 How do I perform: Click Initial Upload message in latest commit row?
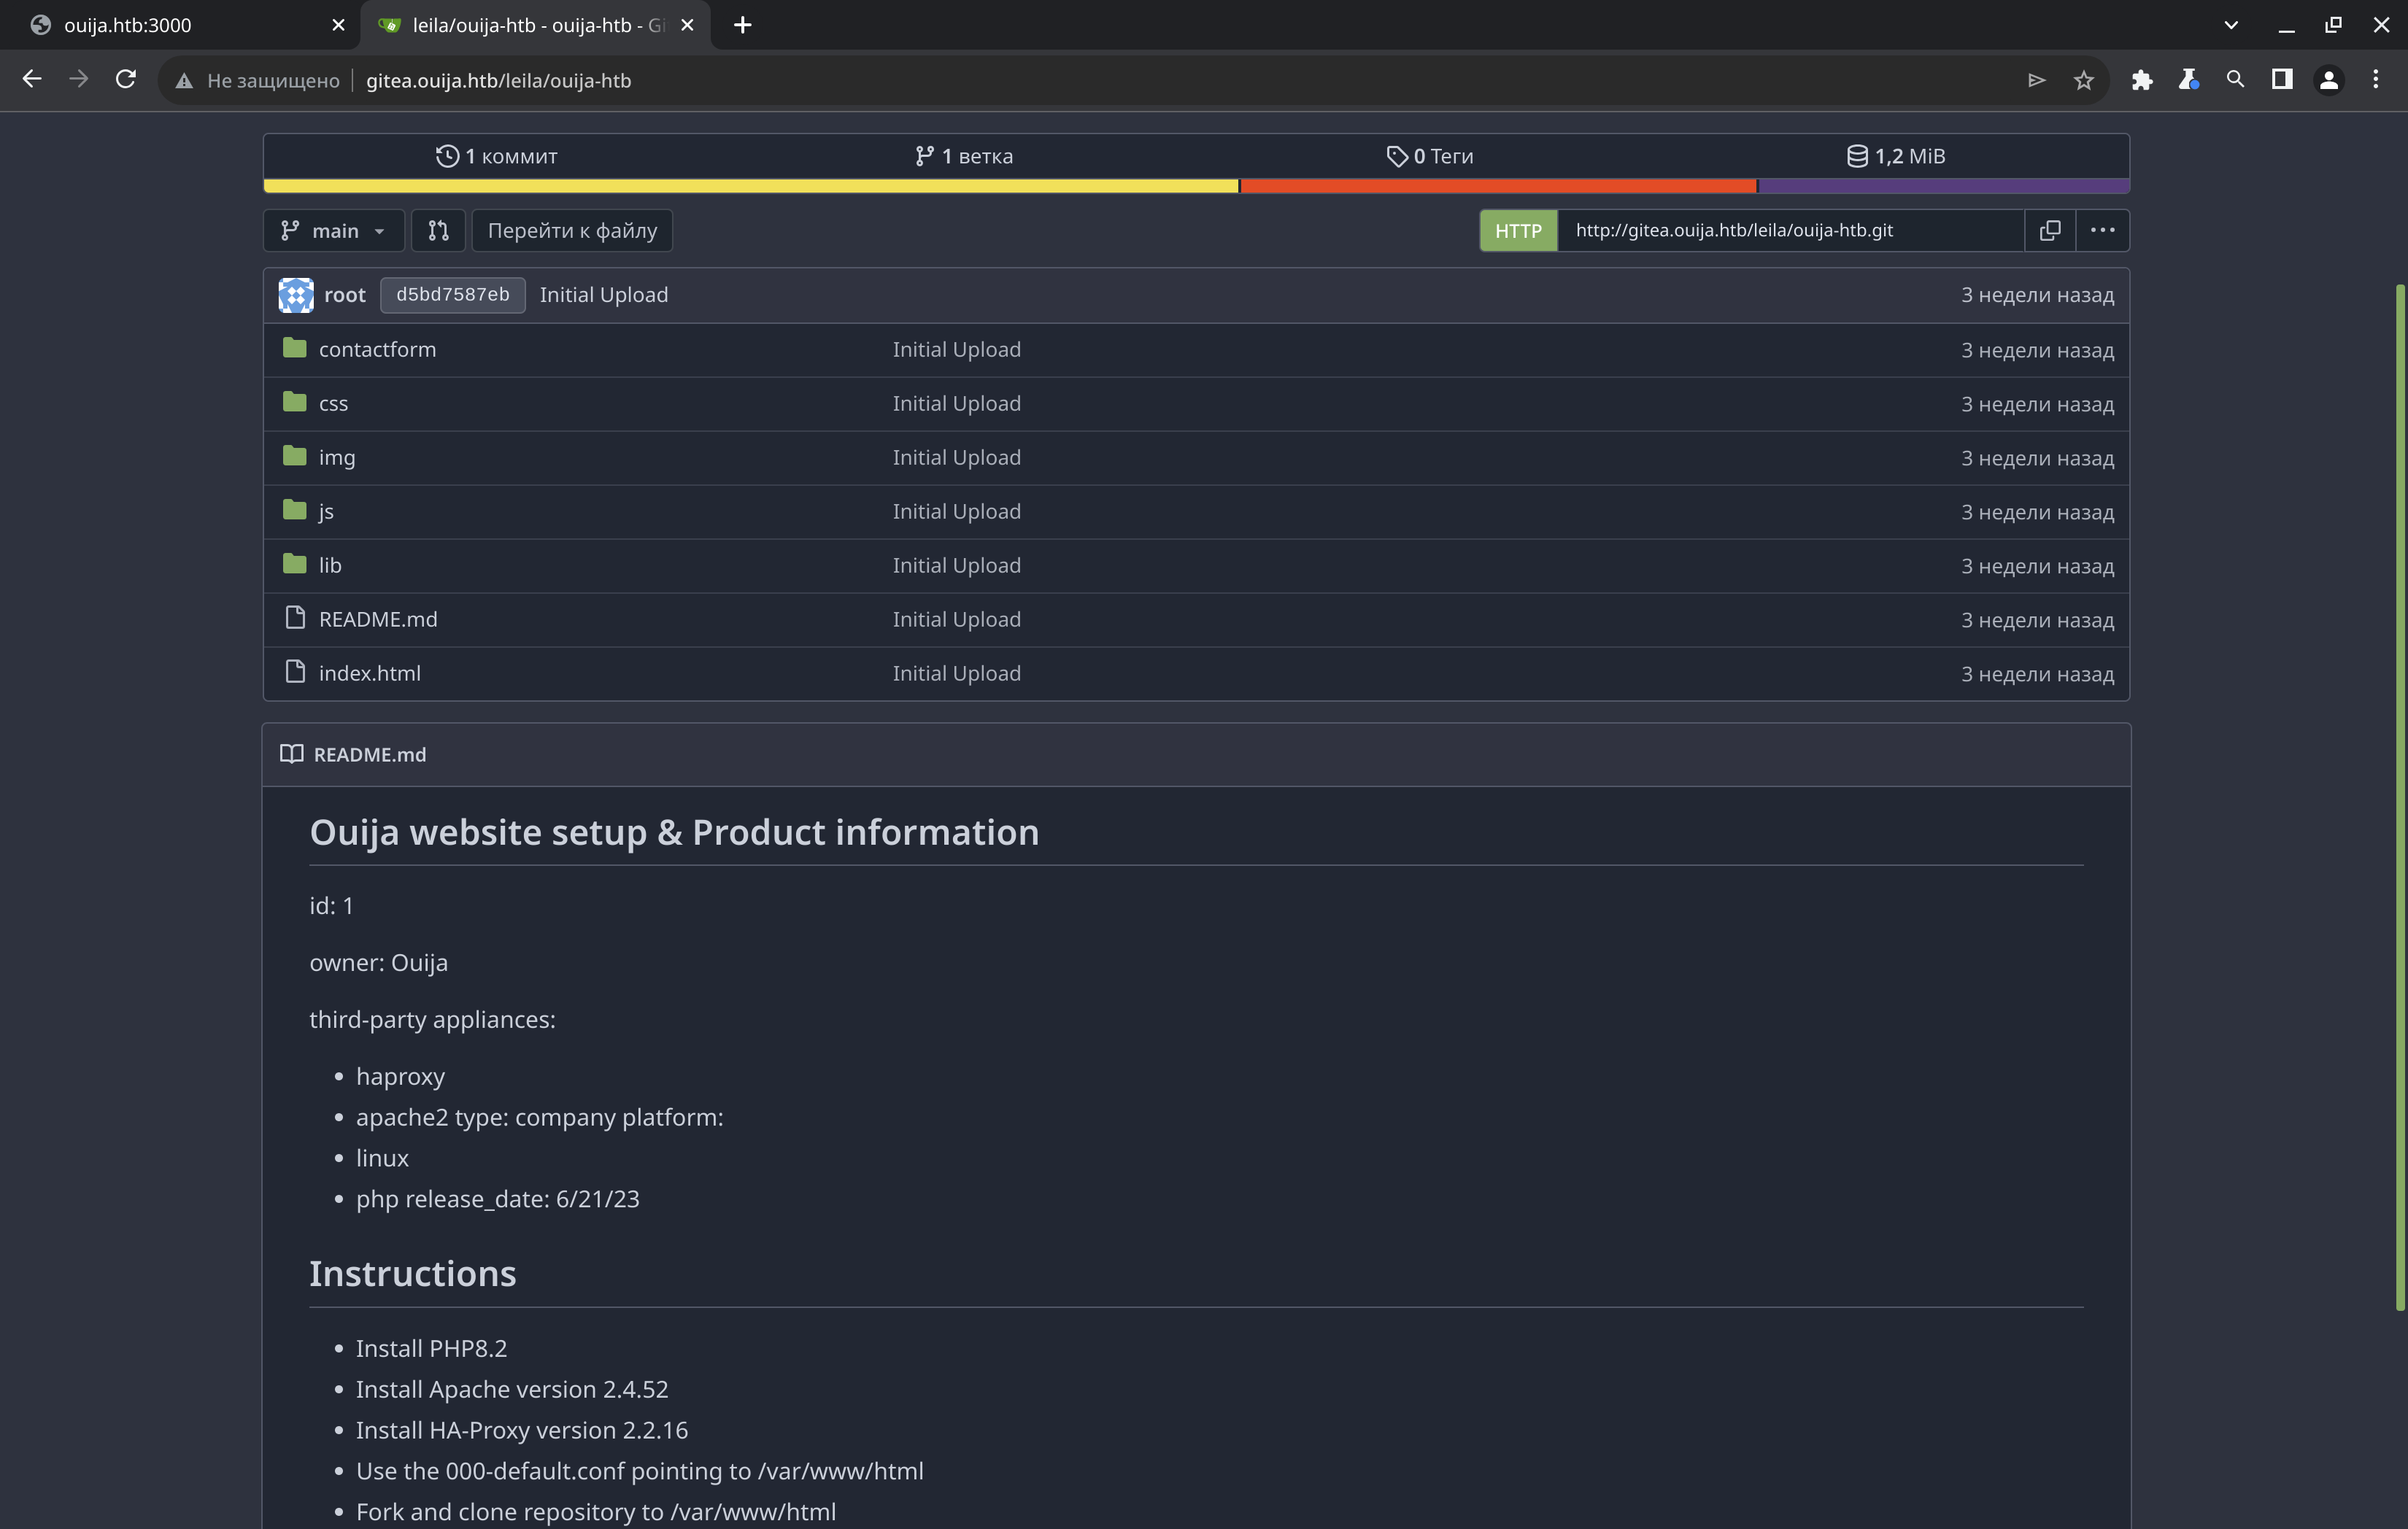[604, 295]
